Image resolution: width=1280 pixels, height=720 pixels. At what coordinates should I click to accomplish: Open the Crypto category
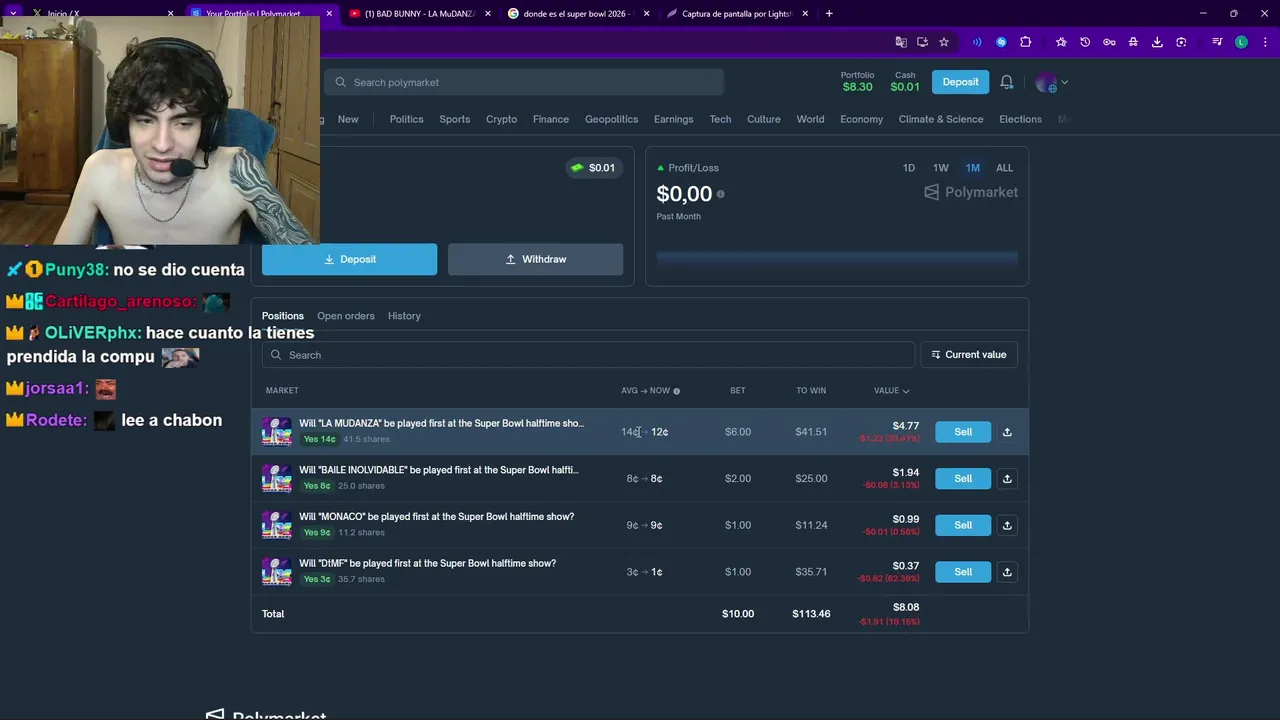(x=501, y=119)
